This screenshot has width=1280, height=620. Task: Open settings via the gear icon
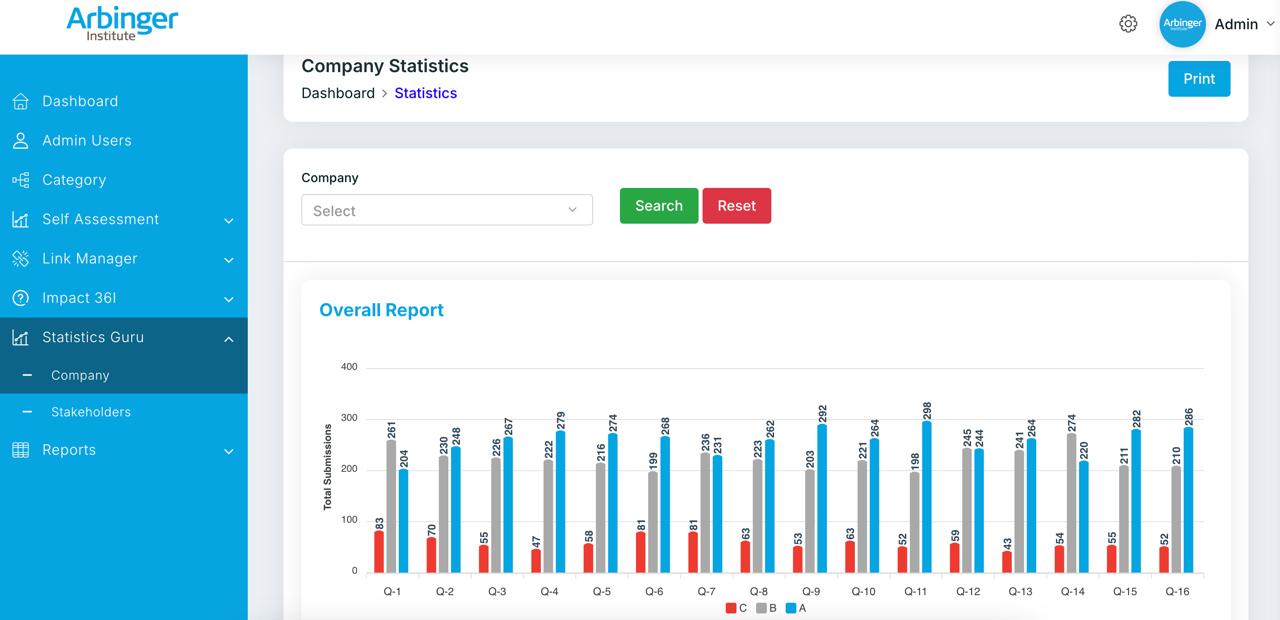point(1128,24)
